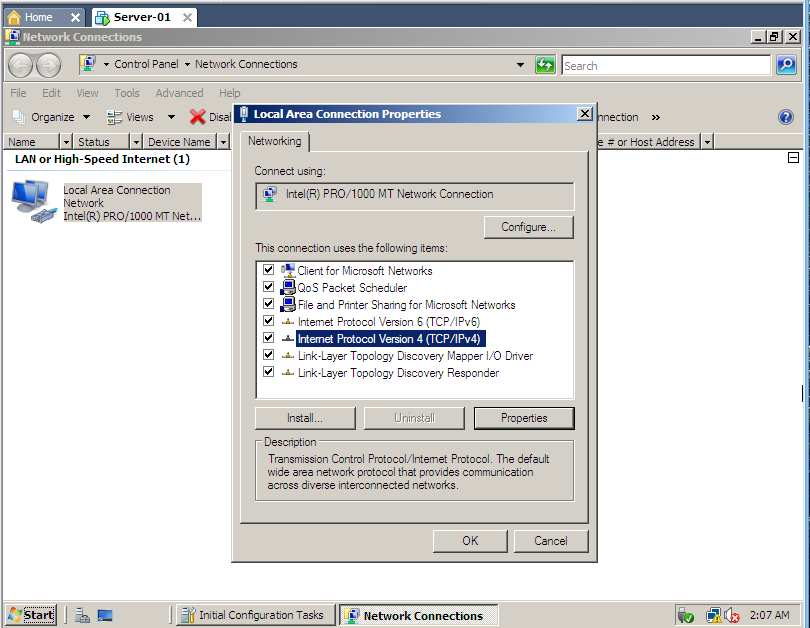Click the Views toolbar icon

coord(114,117)
